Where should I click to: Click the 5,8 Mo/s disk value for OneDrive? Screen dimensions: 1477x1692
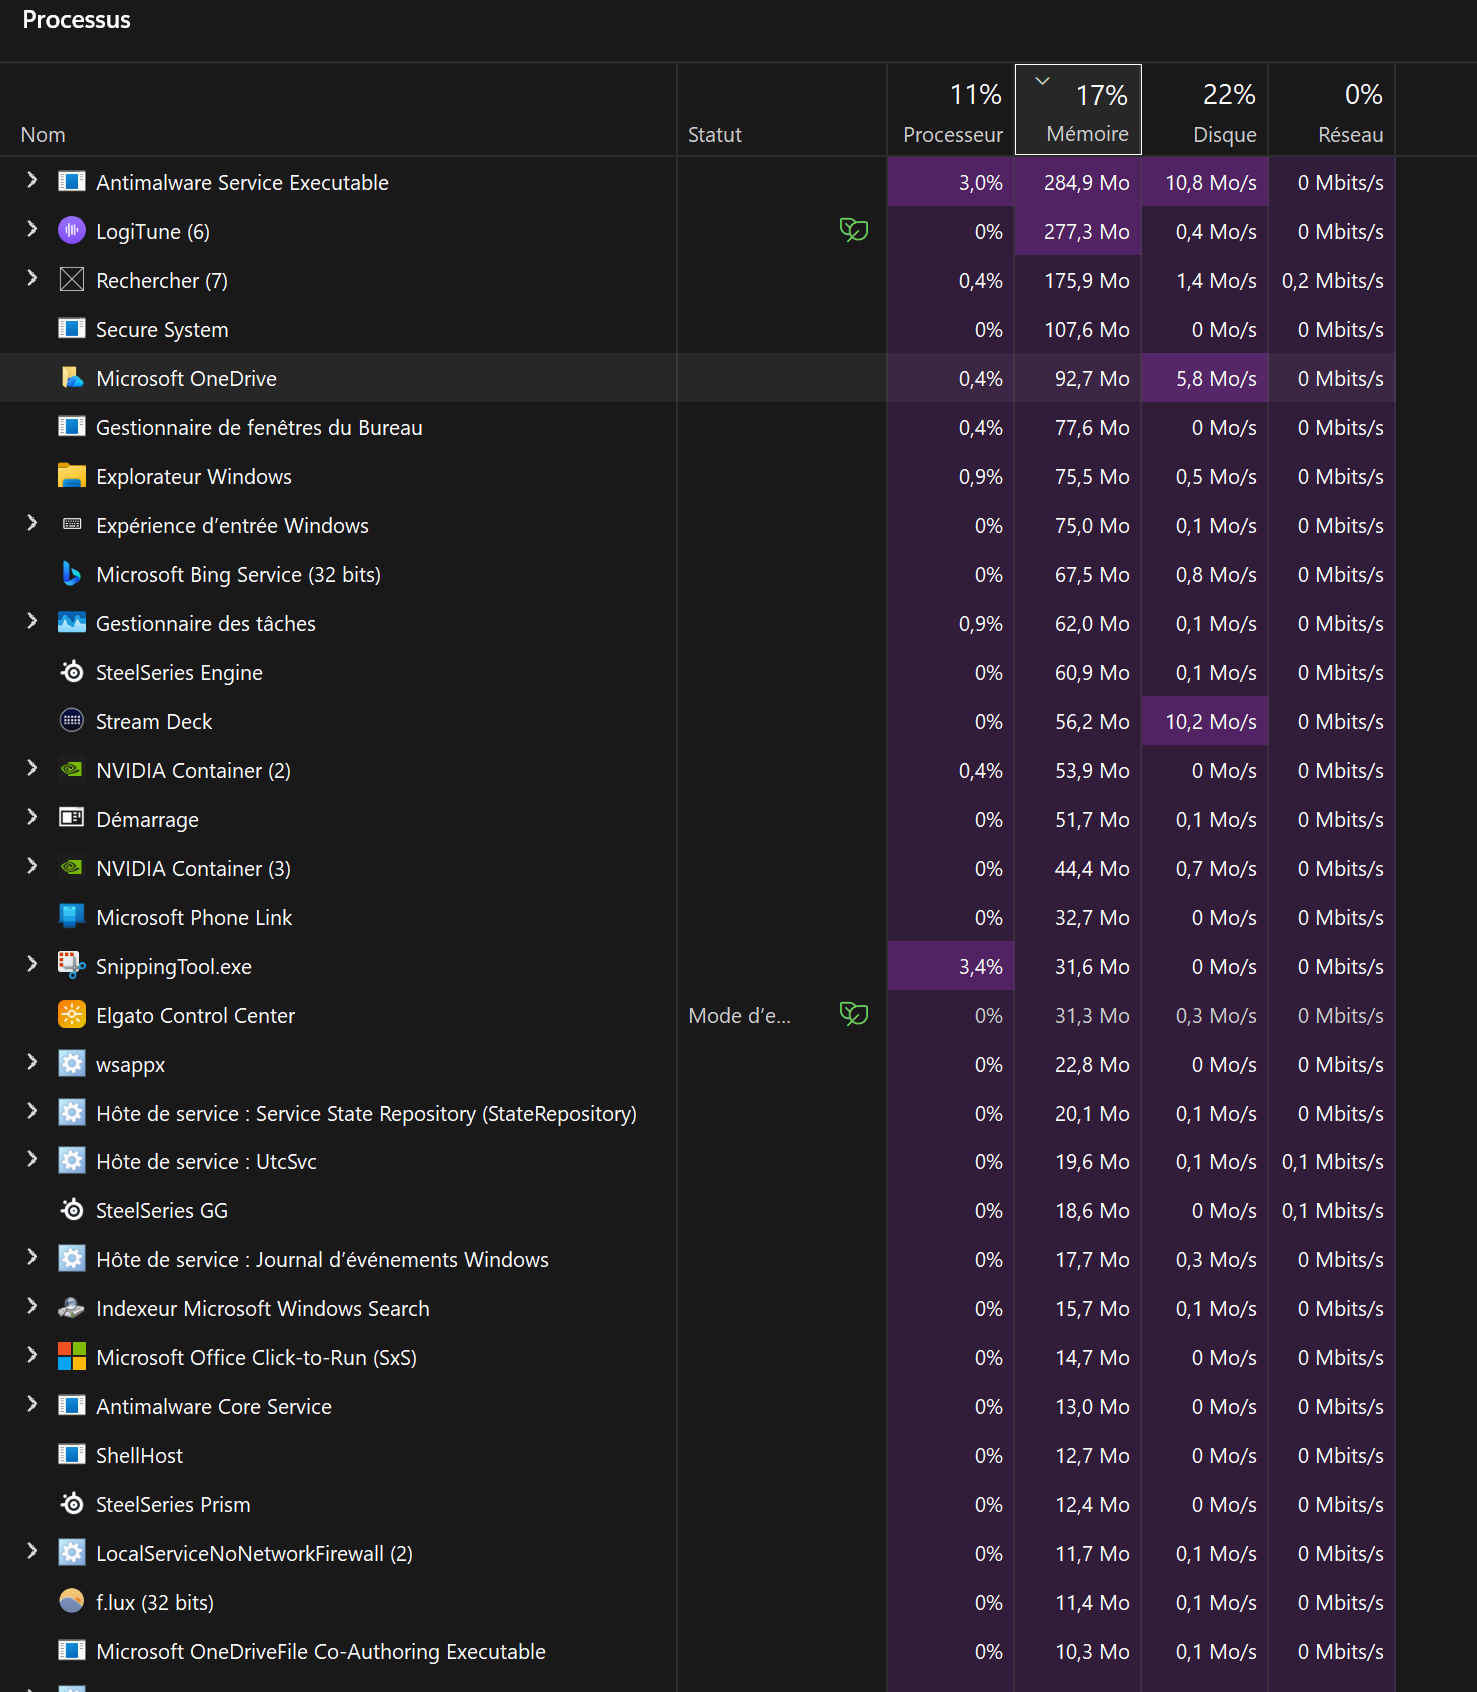click(1216, 379)
